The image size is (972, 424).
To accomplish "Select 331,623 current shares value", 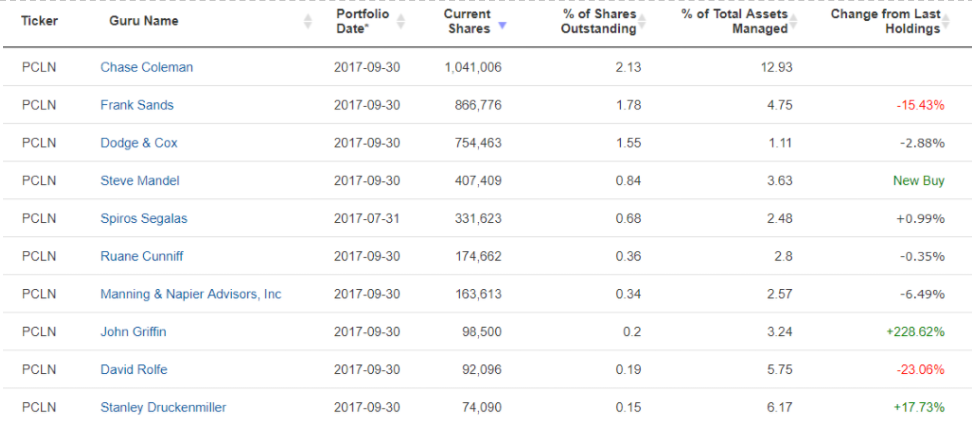I will tap(478, 218).
